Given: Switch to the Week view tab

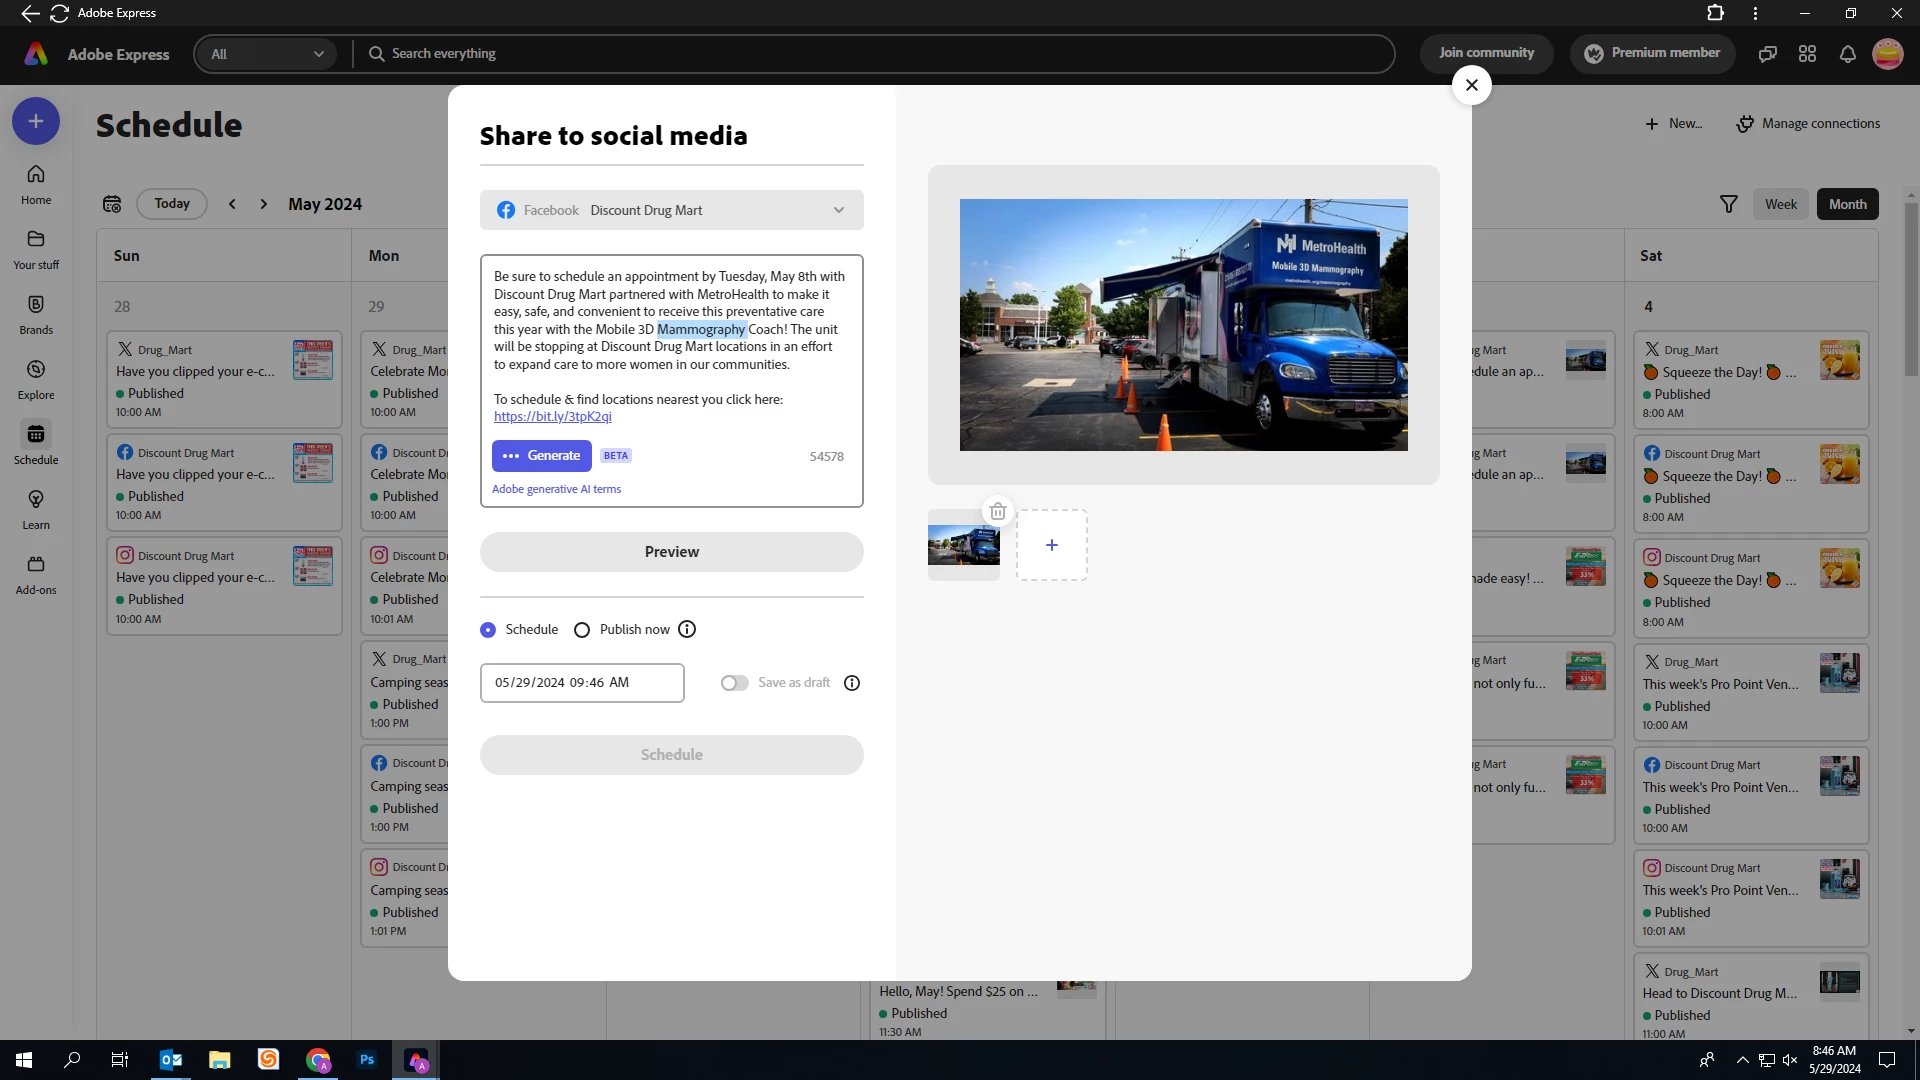Looking at the screenshot, I should pos(1780,204).
